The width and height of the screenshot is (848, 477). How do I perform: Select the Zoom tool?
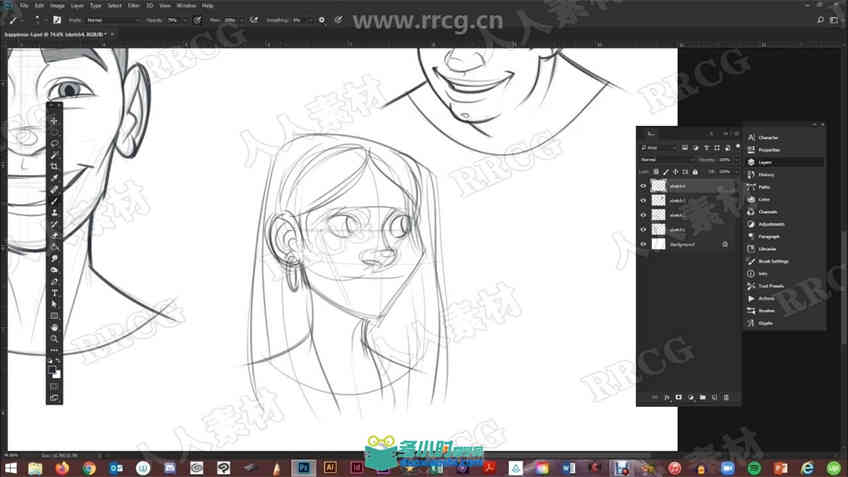(54, 339)
